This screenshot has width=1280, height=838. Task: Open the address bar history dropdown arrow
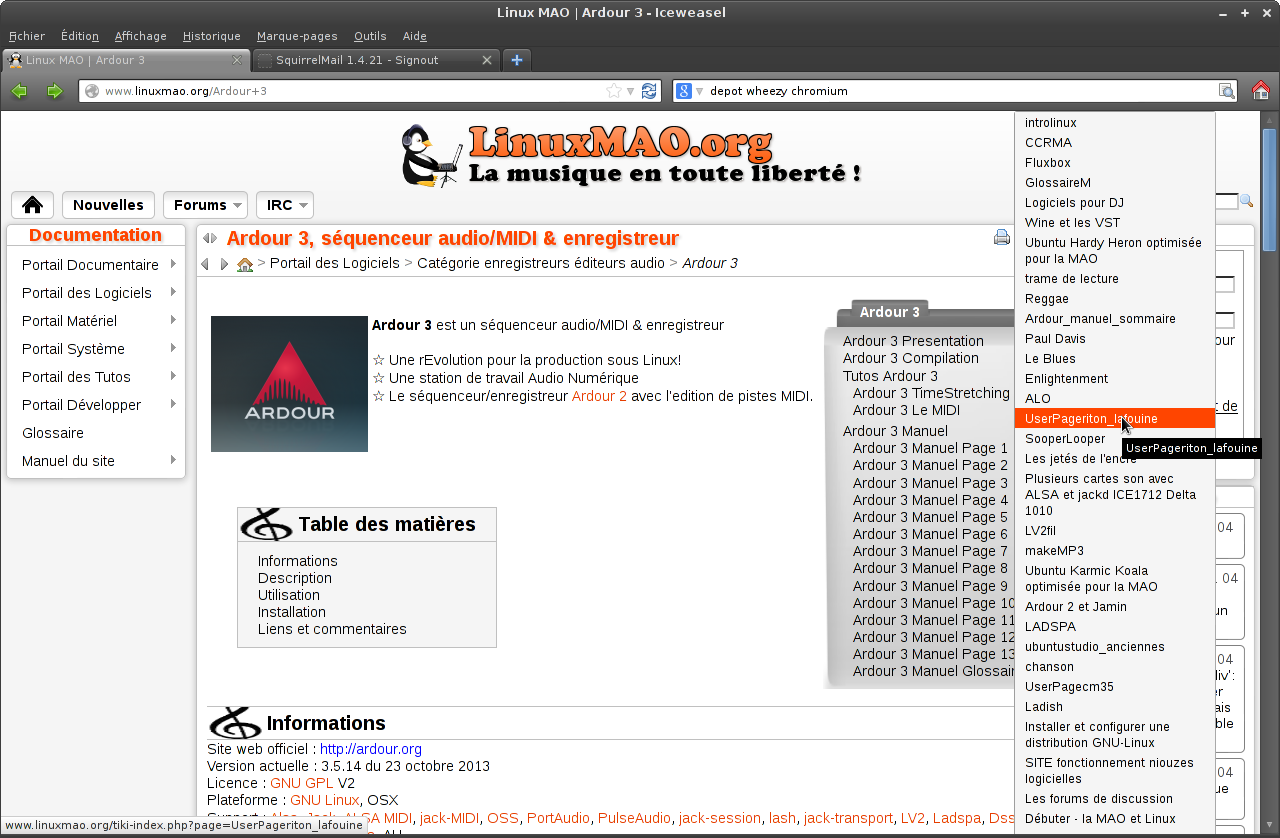coord(631,92)
